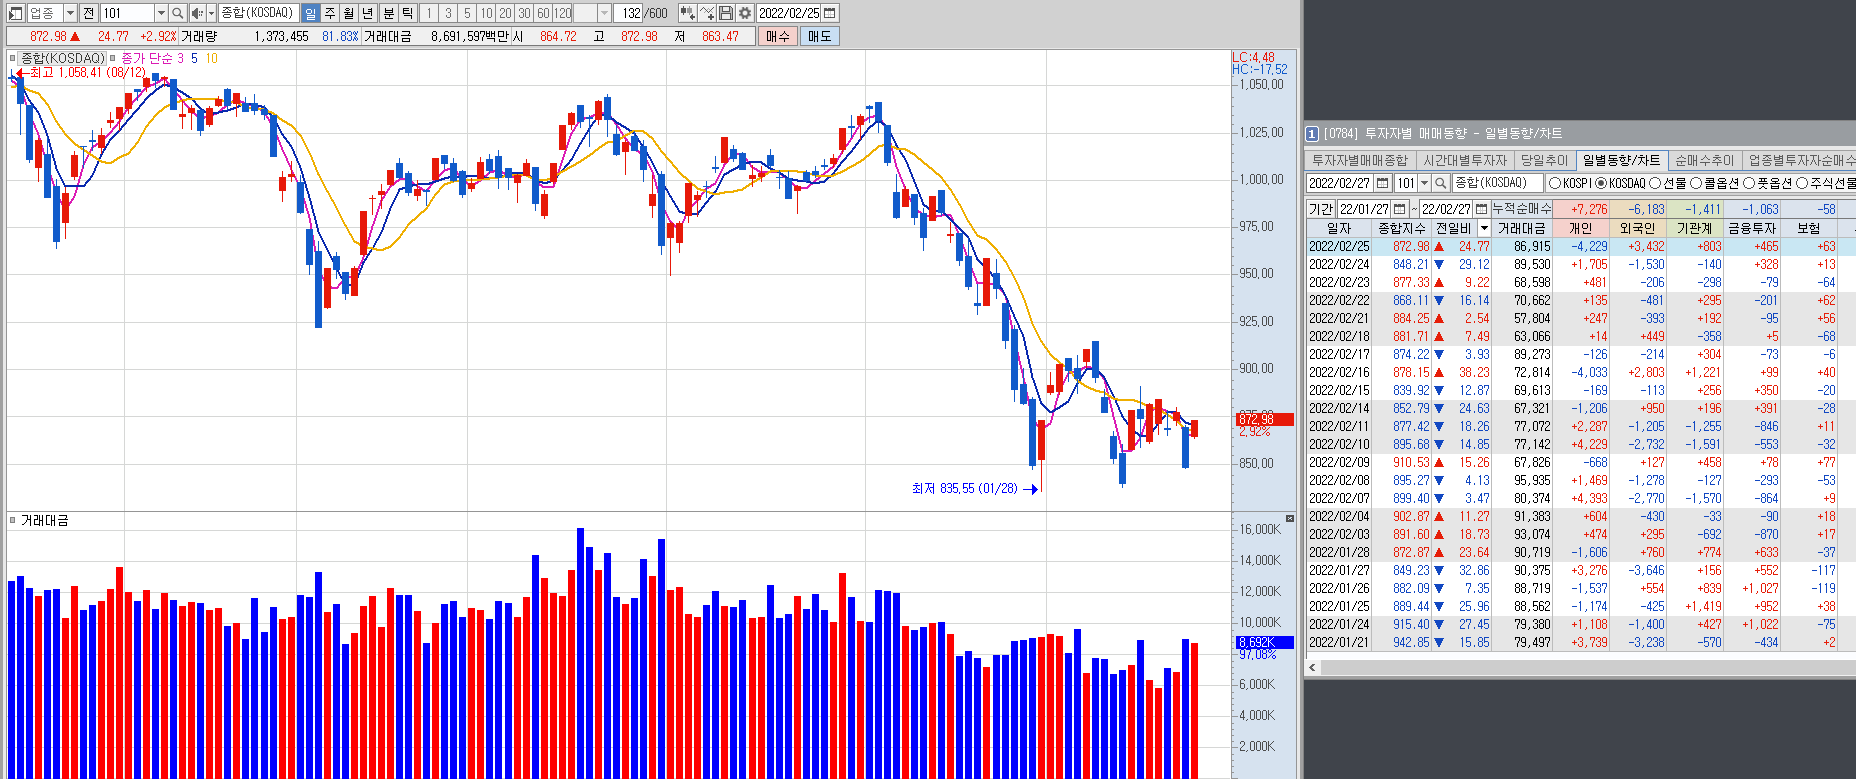Click the save floppy disk icon
The height and width of the screenshot is (779, 1856).
(x=726, y=13)
